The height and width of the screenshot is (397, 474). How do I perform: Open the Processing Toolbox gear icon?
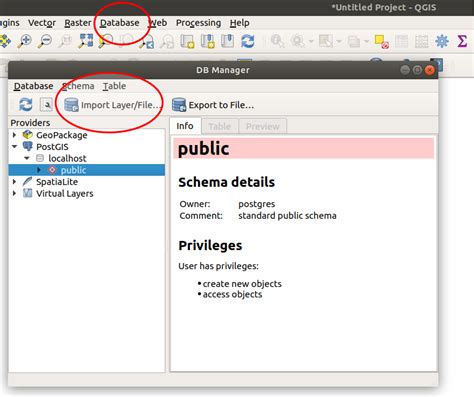point(442,41)
